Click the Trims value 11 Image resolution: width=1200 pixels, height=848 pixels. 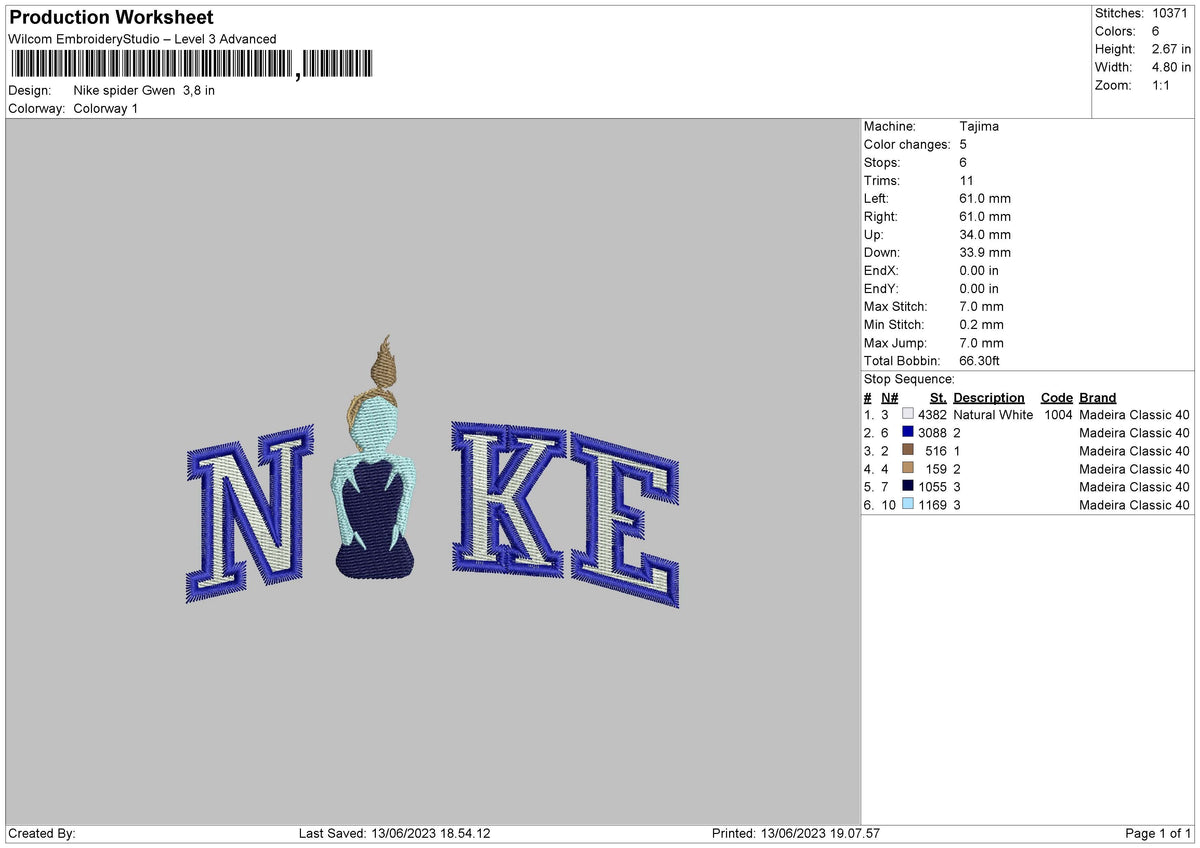click(966, 180)
